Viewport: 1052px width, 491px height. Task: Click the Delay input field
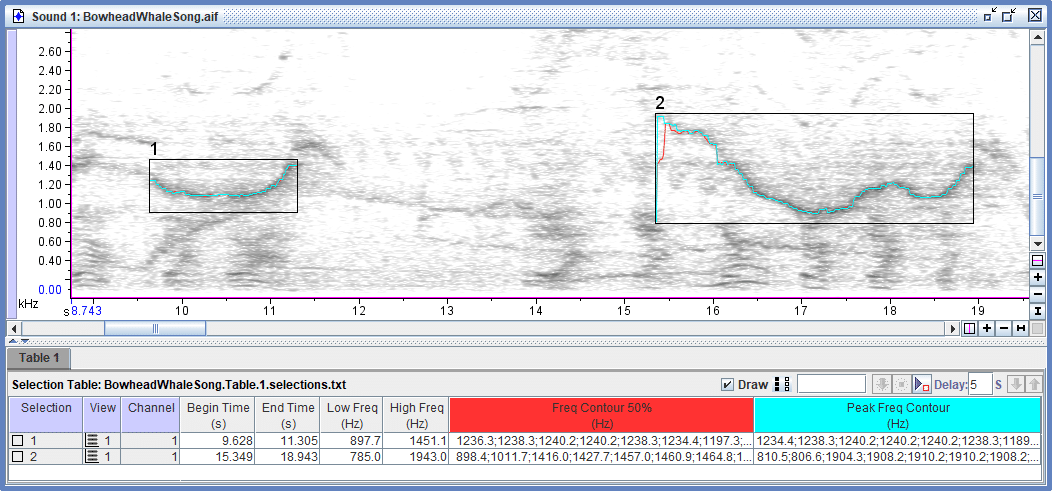pyautogui.click(x=980, y=384)
